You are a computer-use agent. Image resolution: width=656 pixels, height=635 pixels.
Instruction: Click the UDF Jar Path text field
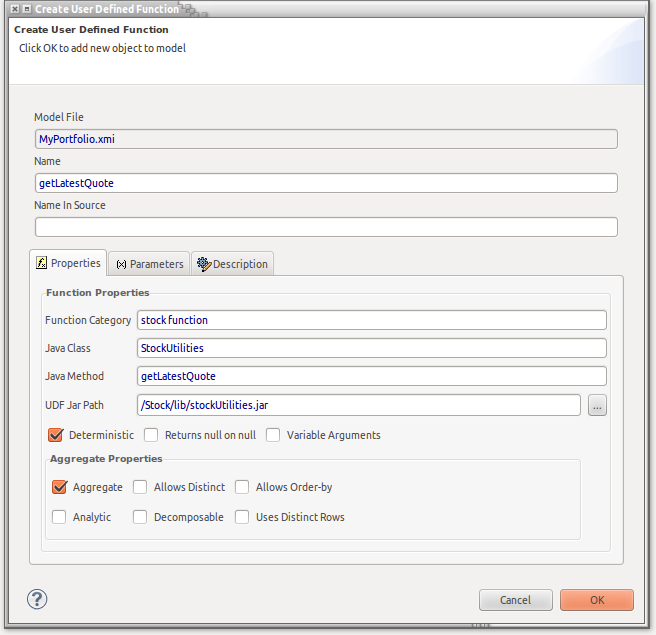359,405
